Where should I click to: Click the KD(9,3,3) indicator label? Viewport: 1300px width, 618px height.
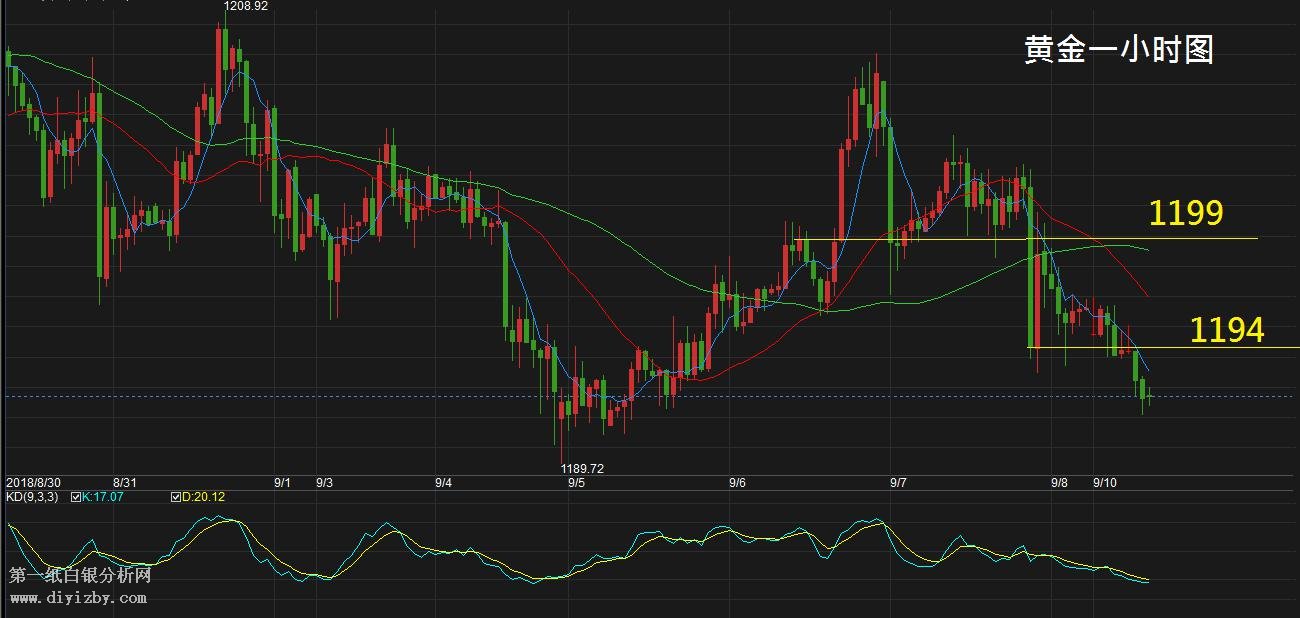pyautogui.click(x=34, y=496)
